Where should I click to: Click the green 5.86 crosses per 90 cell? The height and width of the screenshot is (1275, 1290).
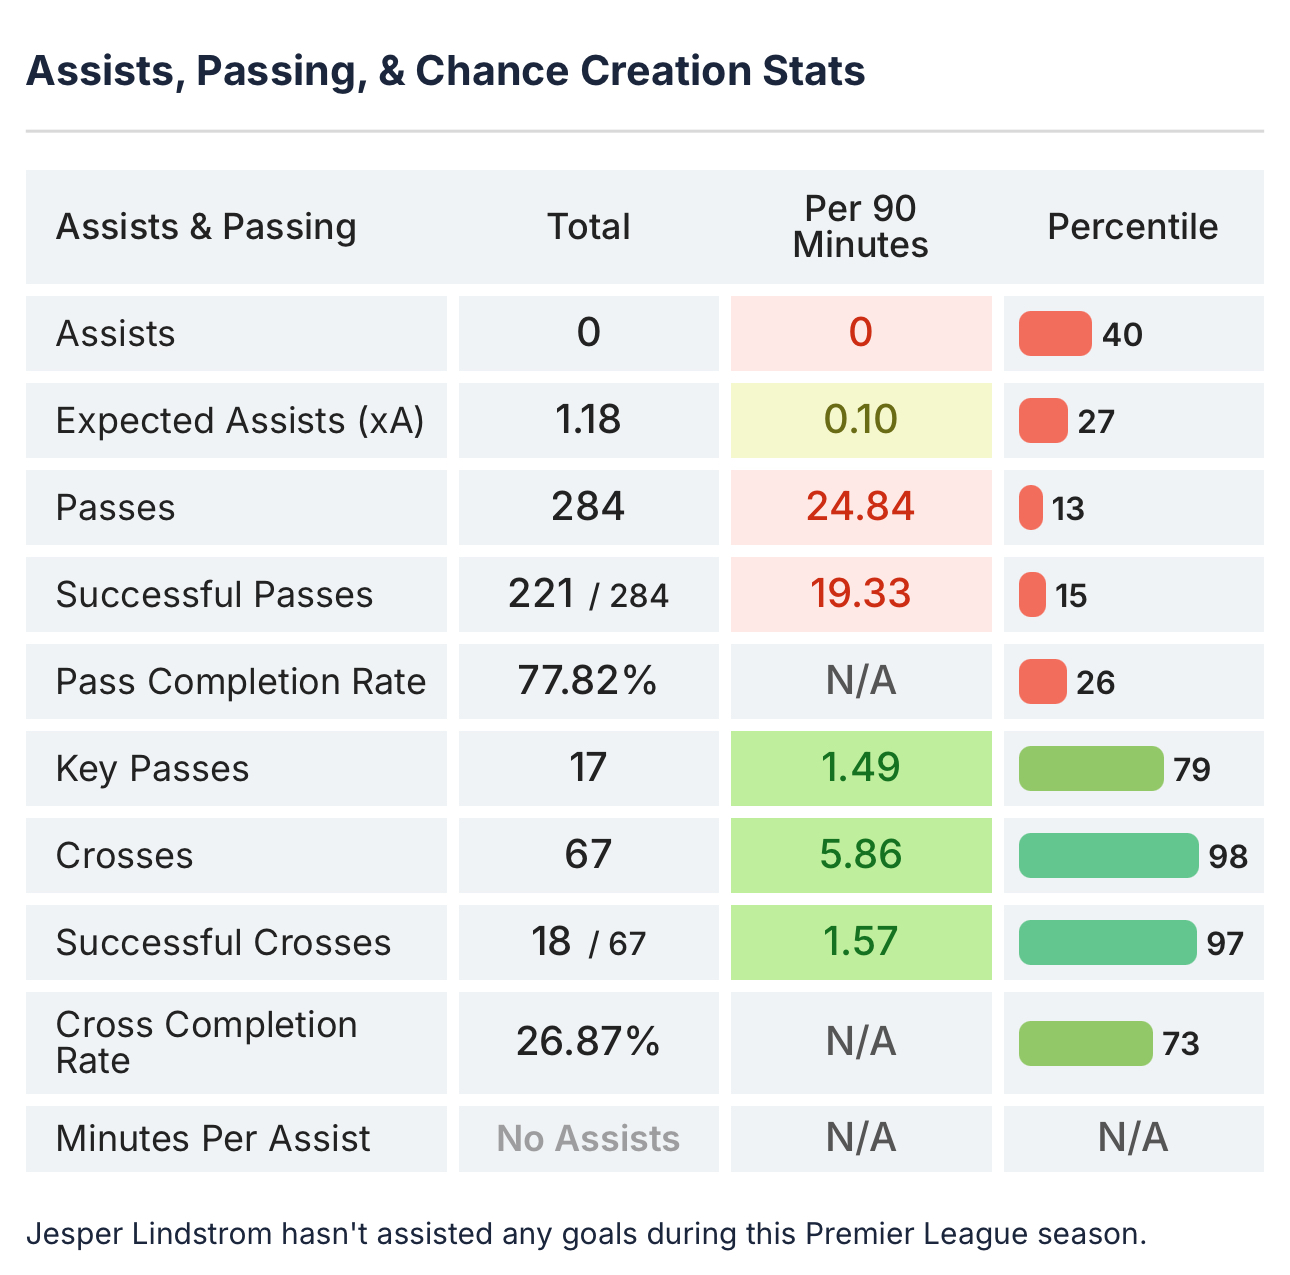pyautogui.click(x=860, y=855)
